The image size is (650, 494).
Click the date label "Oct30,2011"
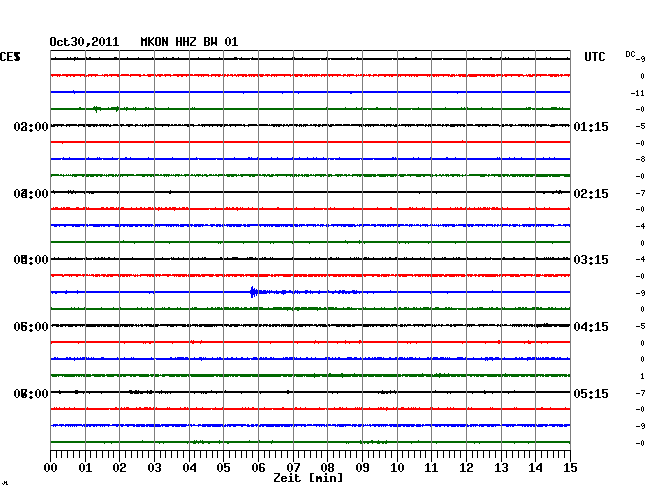pyautogui.click(x=84, y=42)
